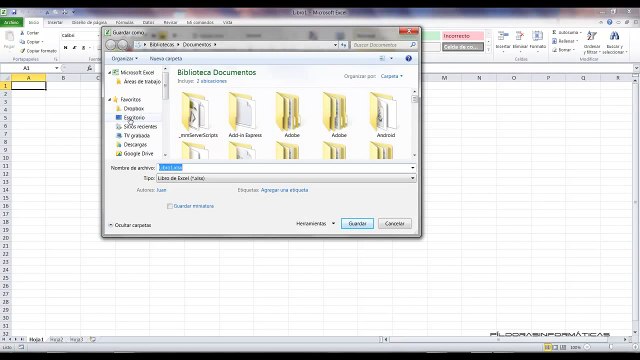Click 'Agregar una etiqueta' tags link

[284, 190]
